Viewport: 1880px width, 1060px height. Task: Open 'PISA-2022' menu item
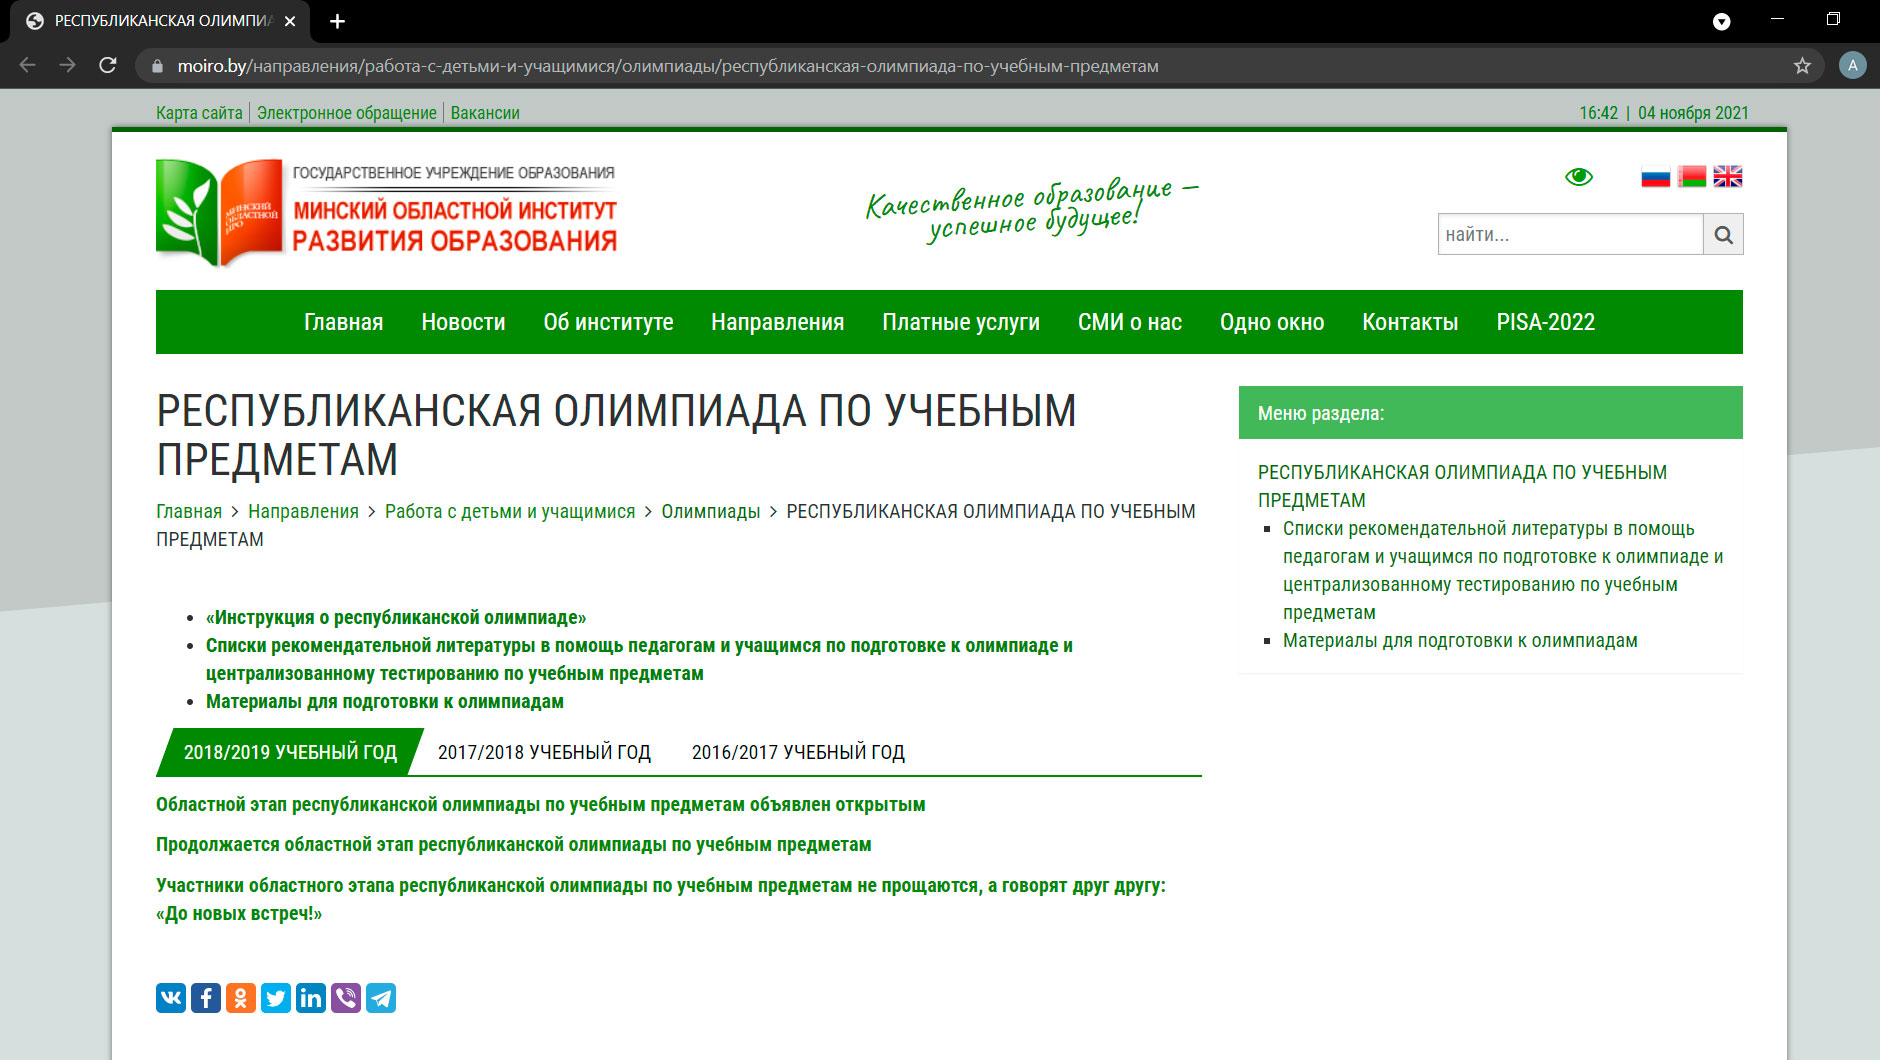(x=1546, y=322)
